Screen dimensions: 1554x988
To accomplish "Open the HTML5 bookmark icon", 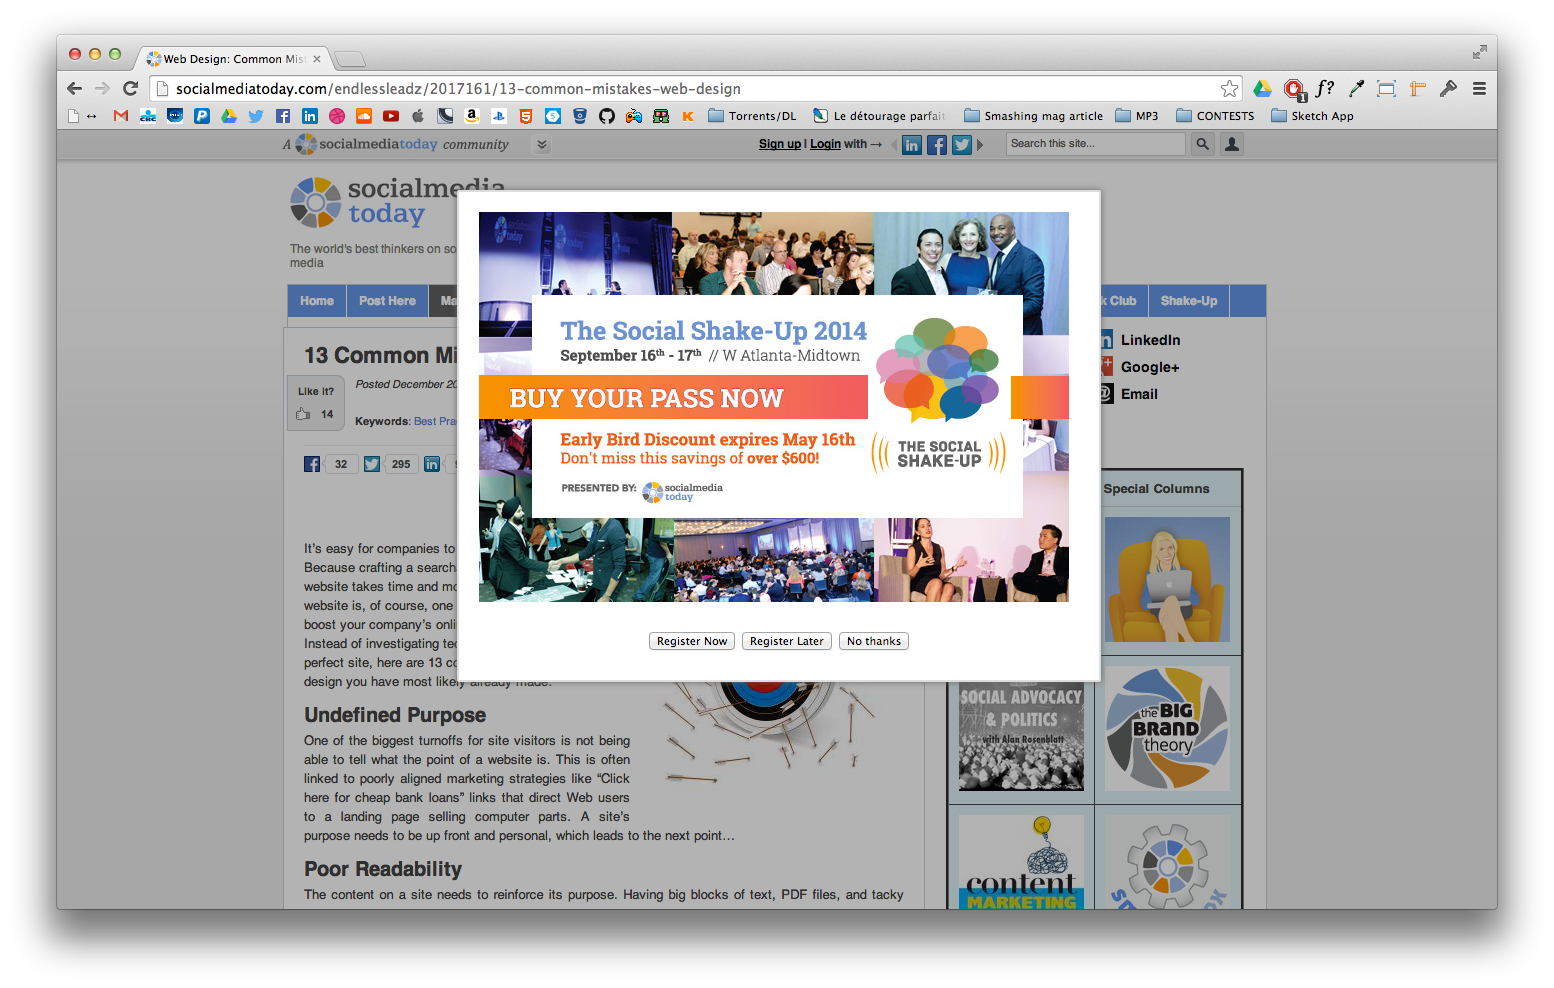I will (x=526, y=116).
